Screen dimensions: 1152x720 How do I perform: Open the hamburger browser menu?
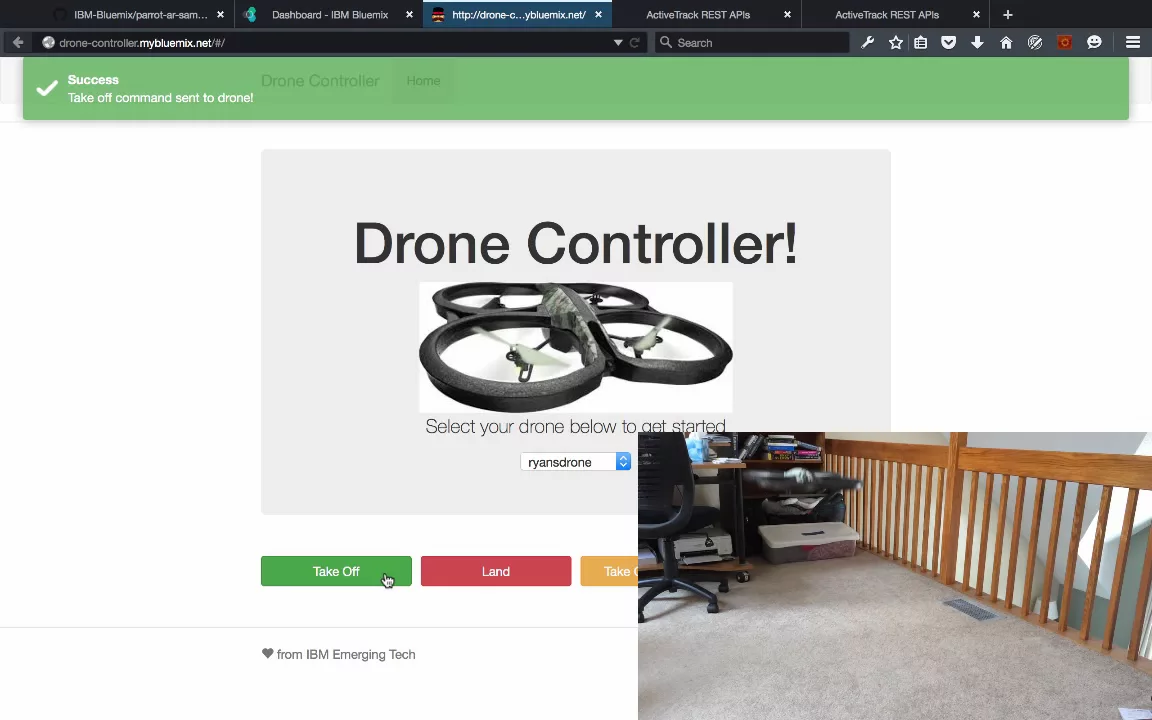click(x=1133, y=43)
